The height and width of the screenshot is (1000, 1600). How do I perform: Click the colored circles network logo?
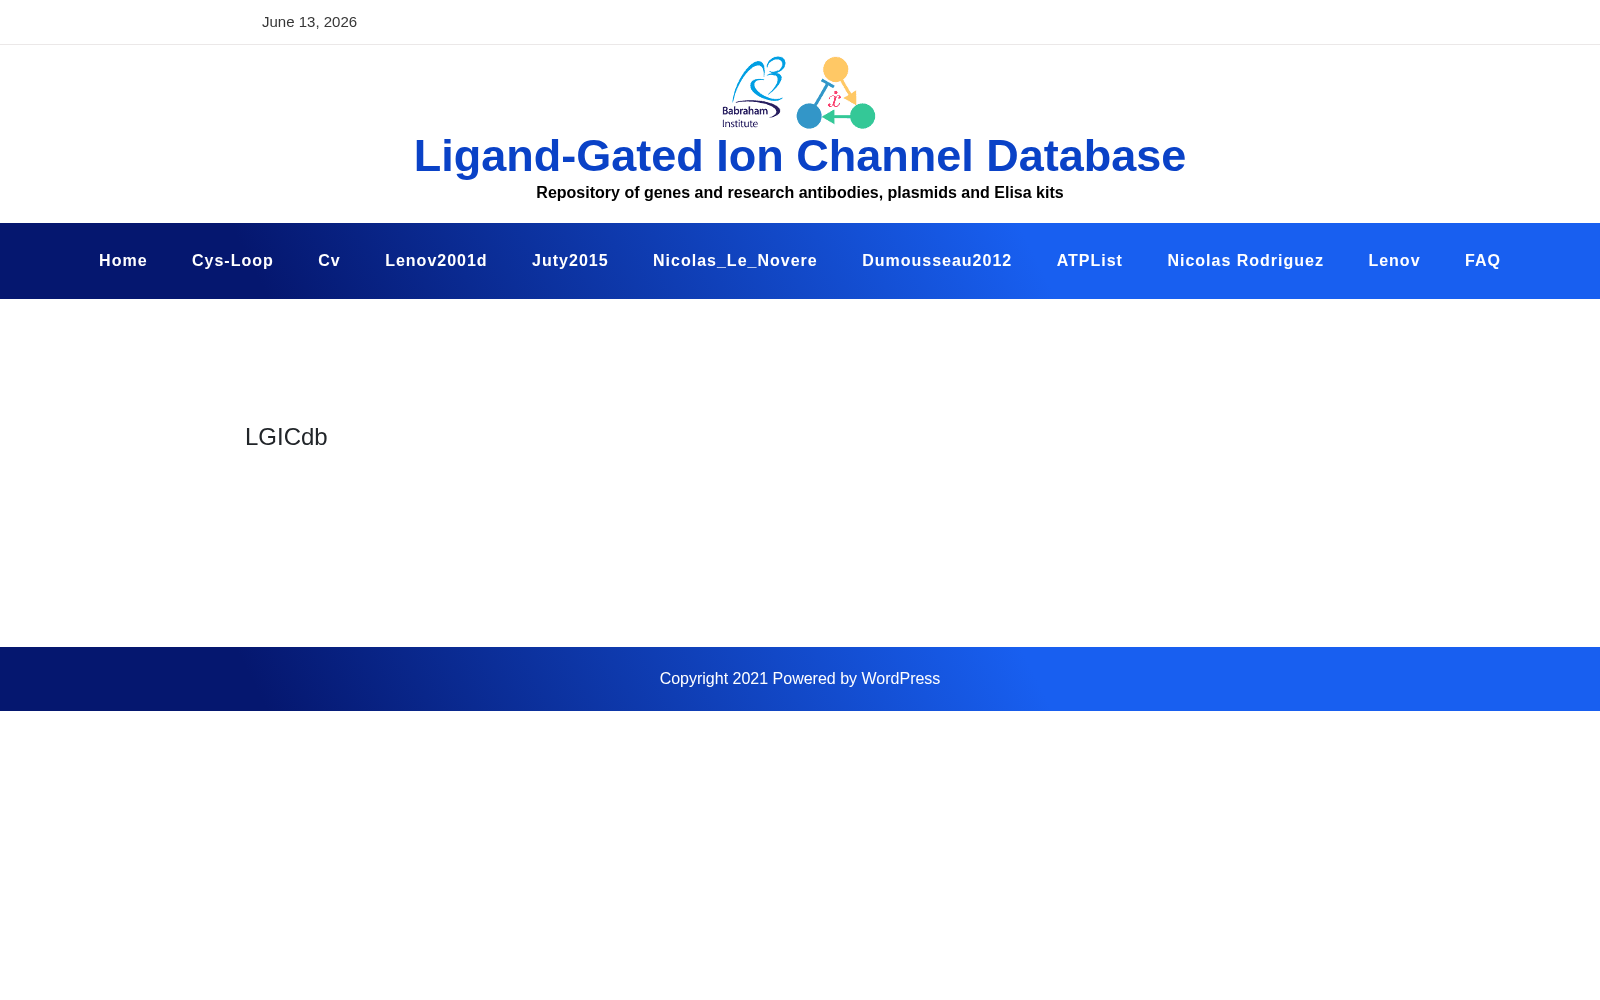click(836, 92)
